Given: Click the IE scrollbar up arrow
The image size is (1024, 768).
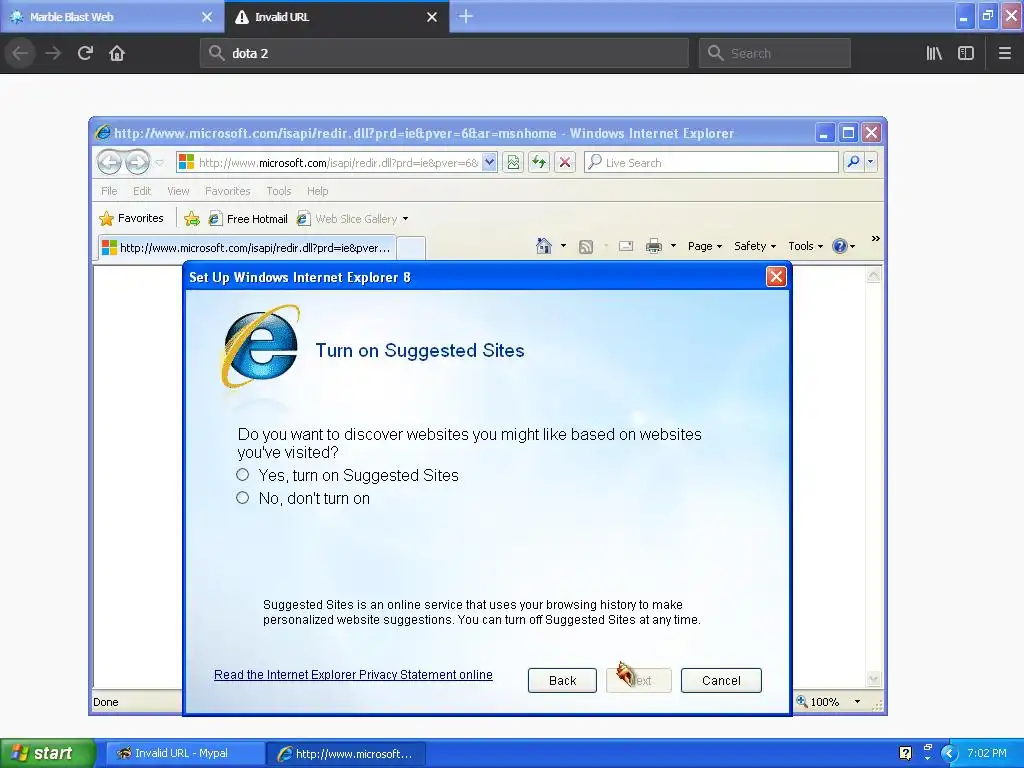Looking at the screenshot, I should coord(873,275).
